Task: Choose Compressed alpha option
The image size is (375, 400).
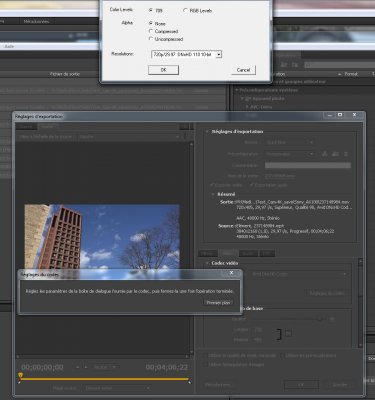Action: pyautogui.click(x=151, y=31)
